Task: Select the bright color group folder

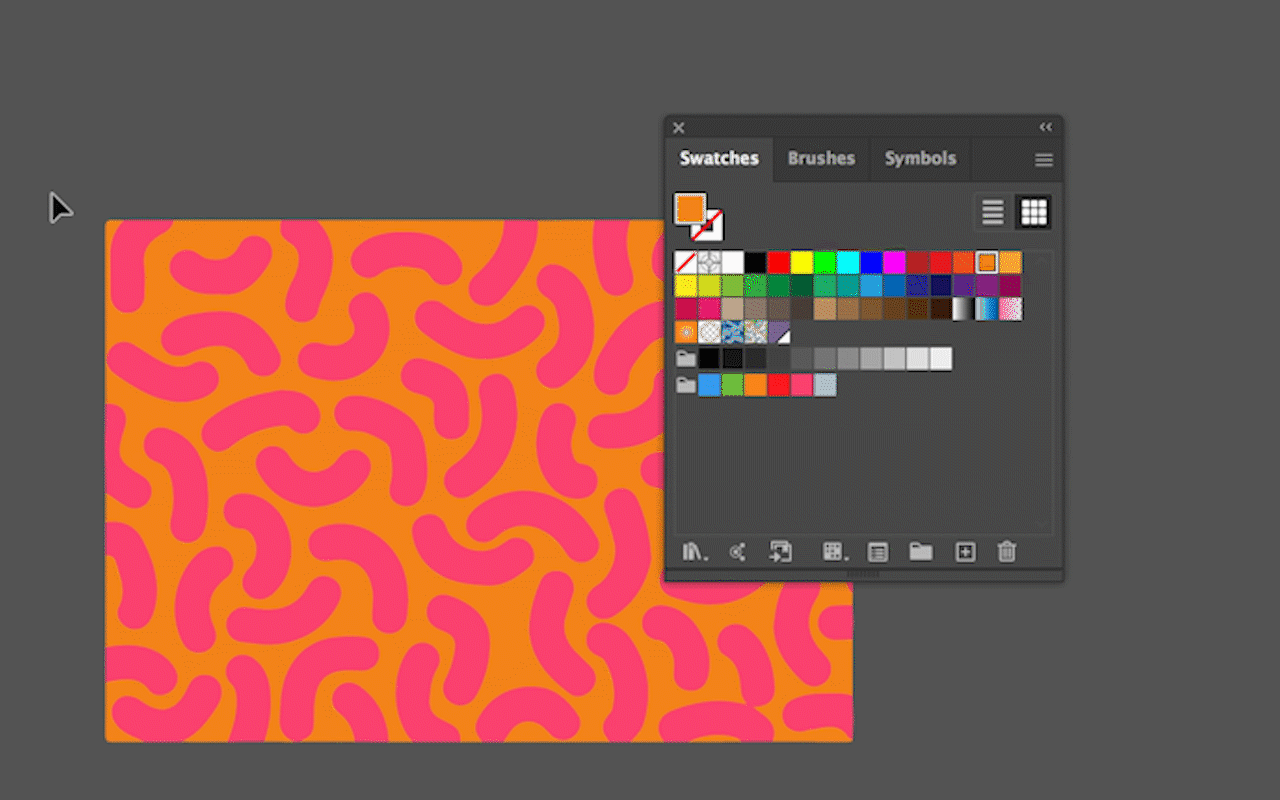Action: point(686,385)
